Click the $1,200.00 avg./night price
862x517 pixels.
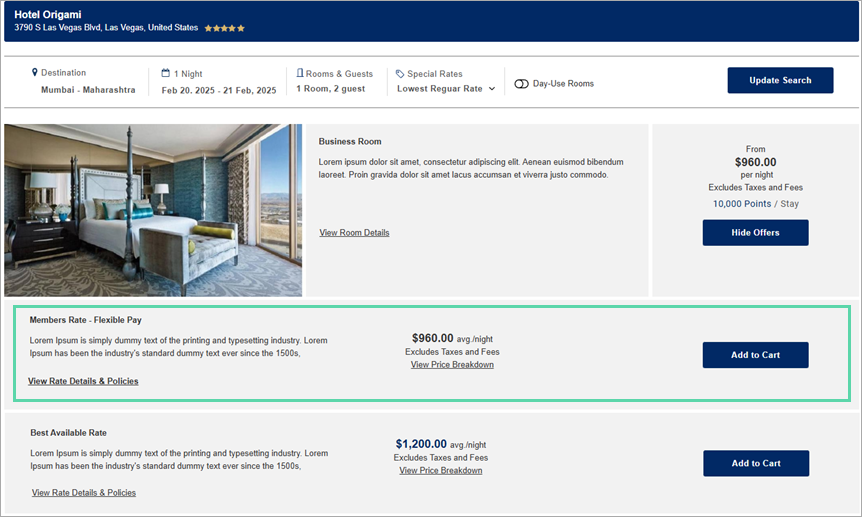pyautogui.click(x=440, y=444)
